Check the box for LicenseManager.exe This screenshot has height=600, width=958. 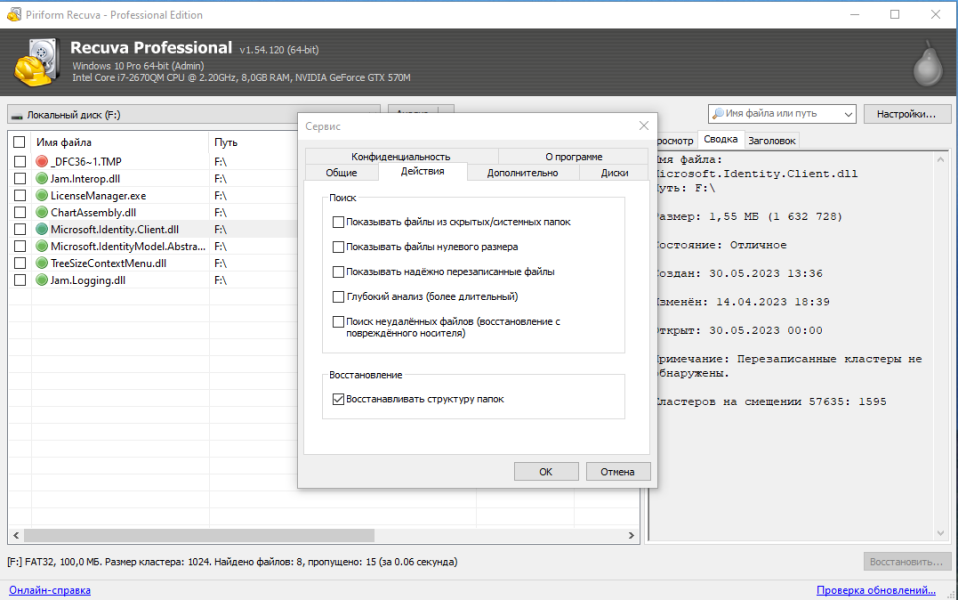(20, 196)
